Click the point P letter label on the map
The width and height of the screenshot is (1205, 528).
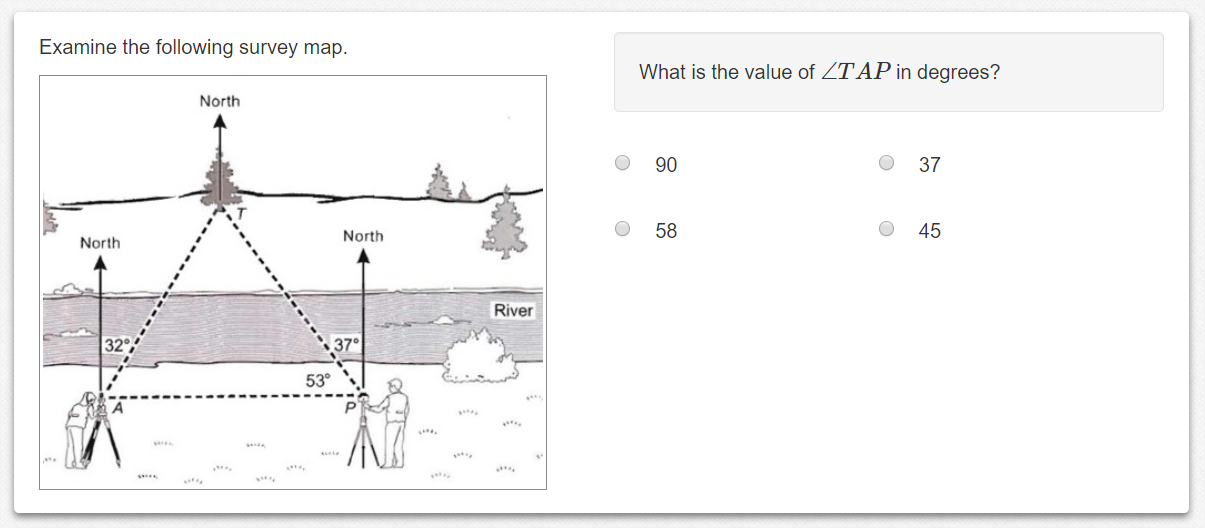coord(351,407)
